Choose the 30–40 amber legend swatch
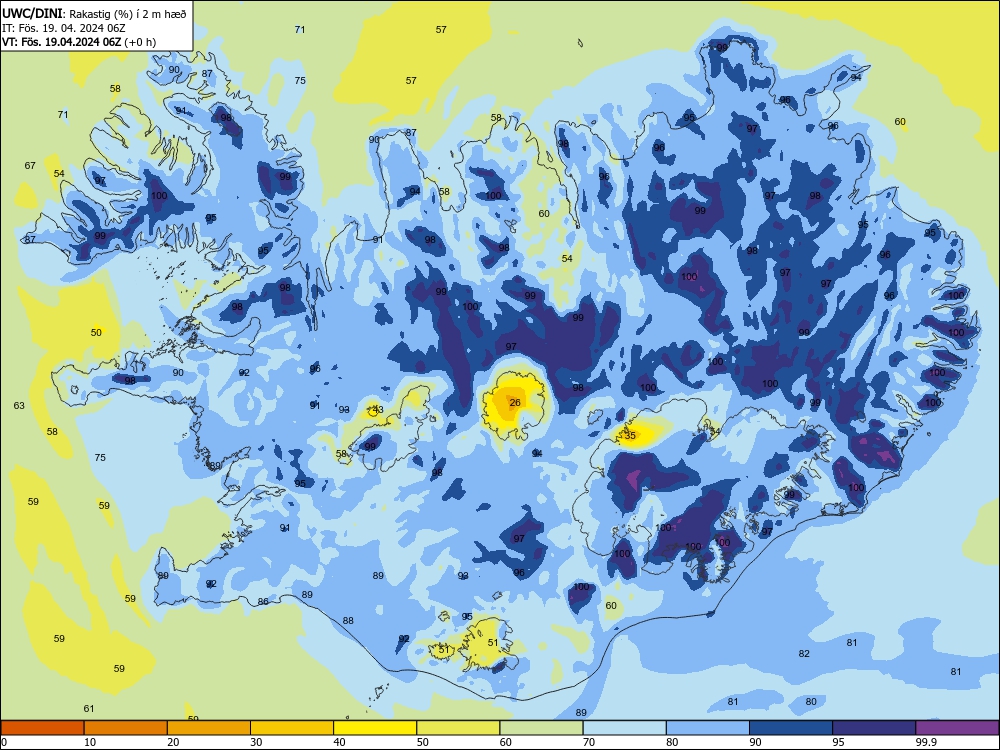Image resolution: width=1000 pixels, height=750 pixels. pyautogui.click(x=292, y=728)
